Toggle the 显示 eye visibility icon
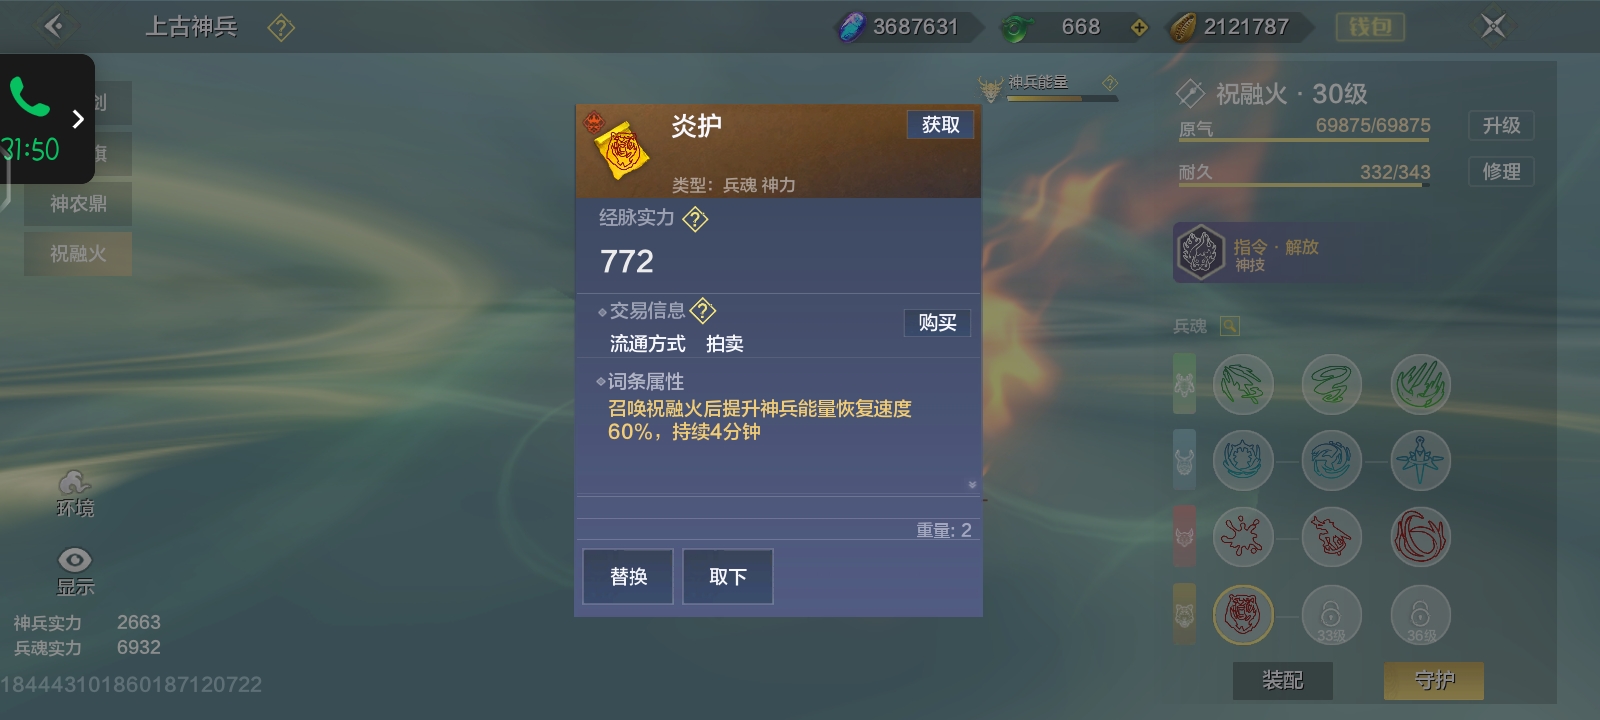 (x=75, y=560)
